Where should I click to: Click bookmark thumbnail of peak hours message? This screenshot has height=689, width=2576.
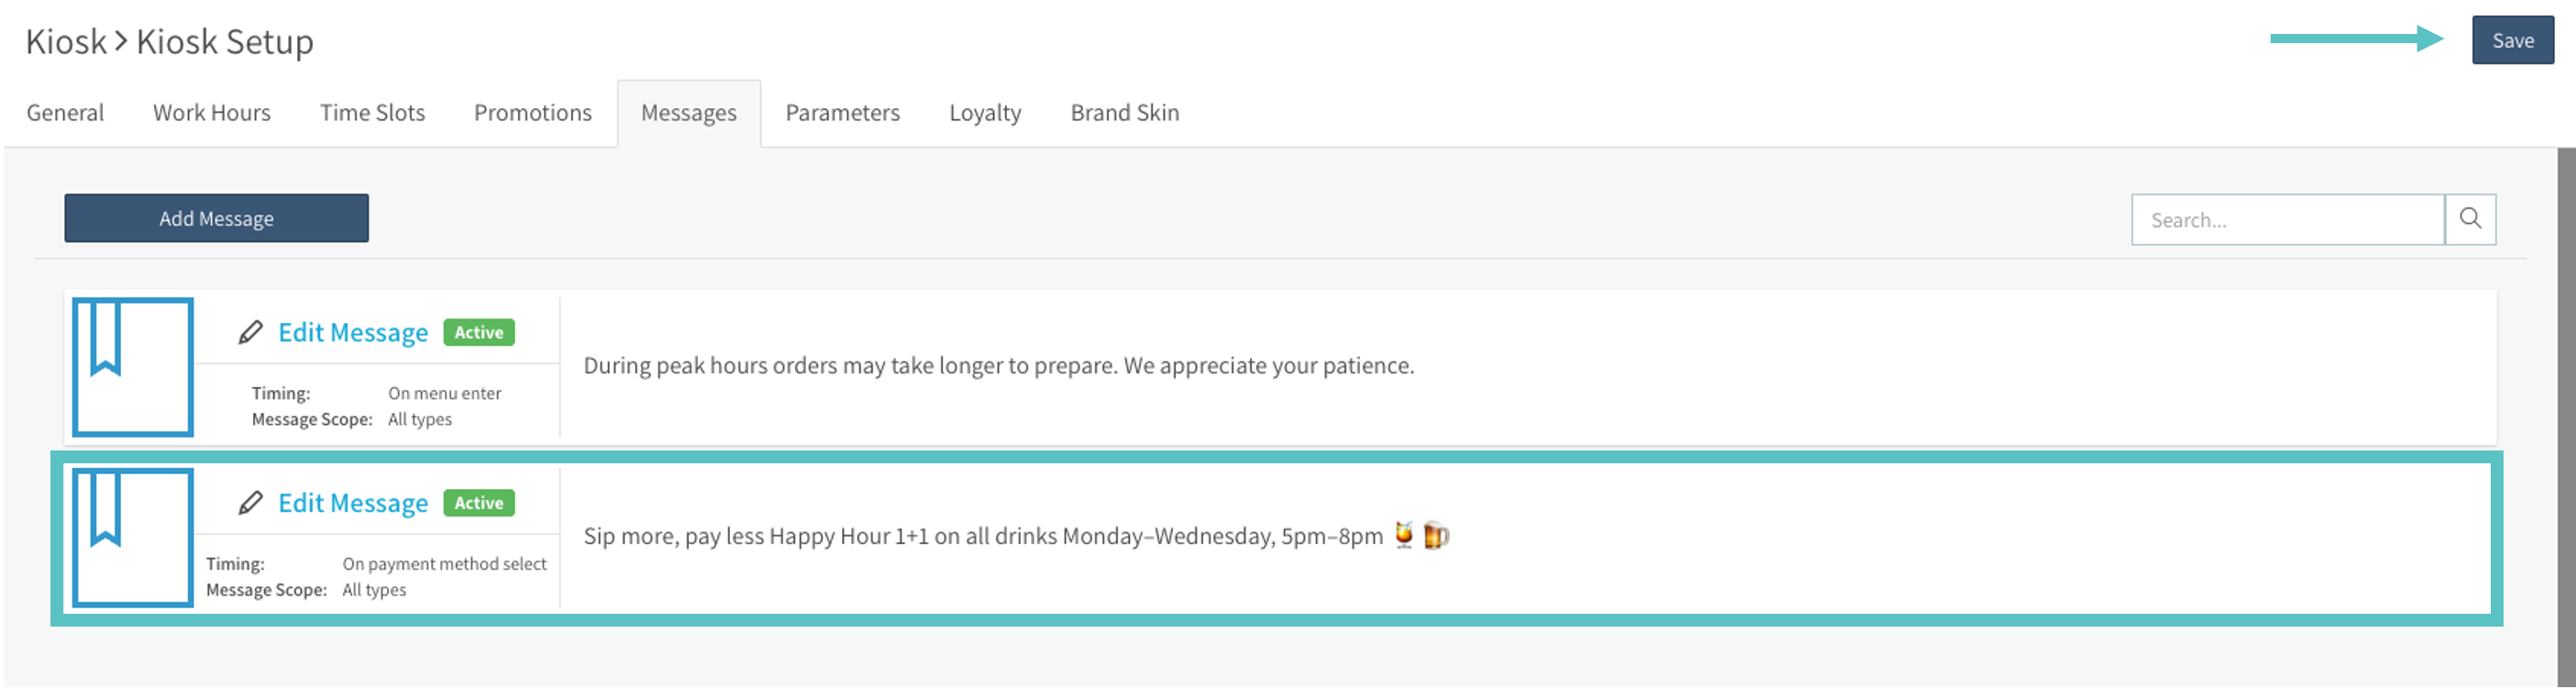(x=133, y=366)
